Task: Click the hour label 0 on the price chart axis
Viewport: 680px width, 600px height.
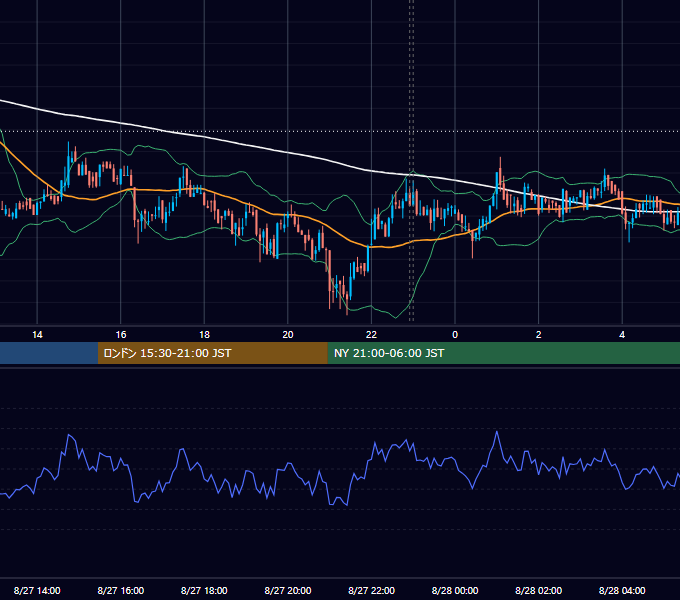Action: [455, 335]
